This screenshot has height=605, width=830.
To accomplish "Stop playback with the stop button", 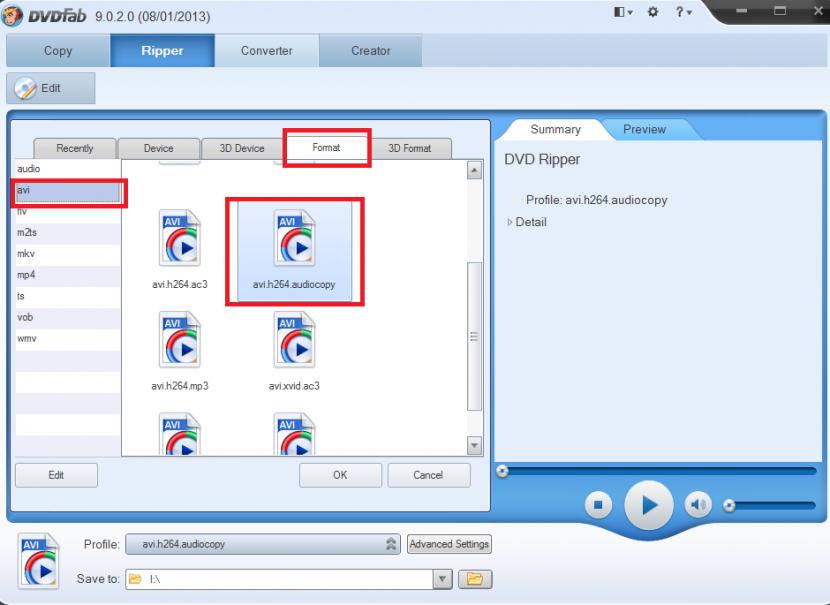I will 598,505.
